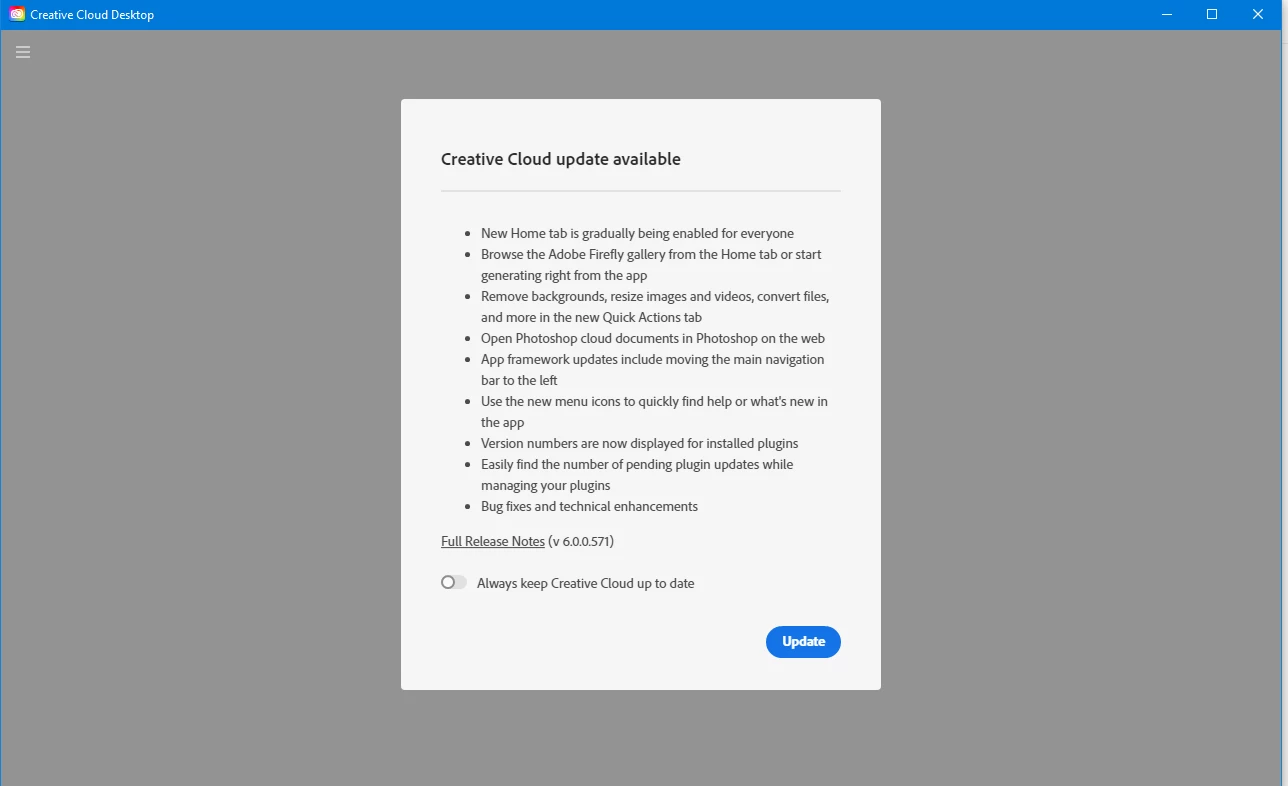Click 'Bug fixes and technical enhancements' text
1288x786 pixels.
pos(589,506)
